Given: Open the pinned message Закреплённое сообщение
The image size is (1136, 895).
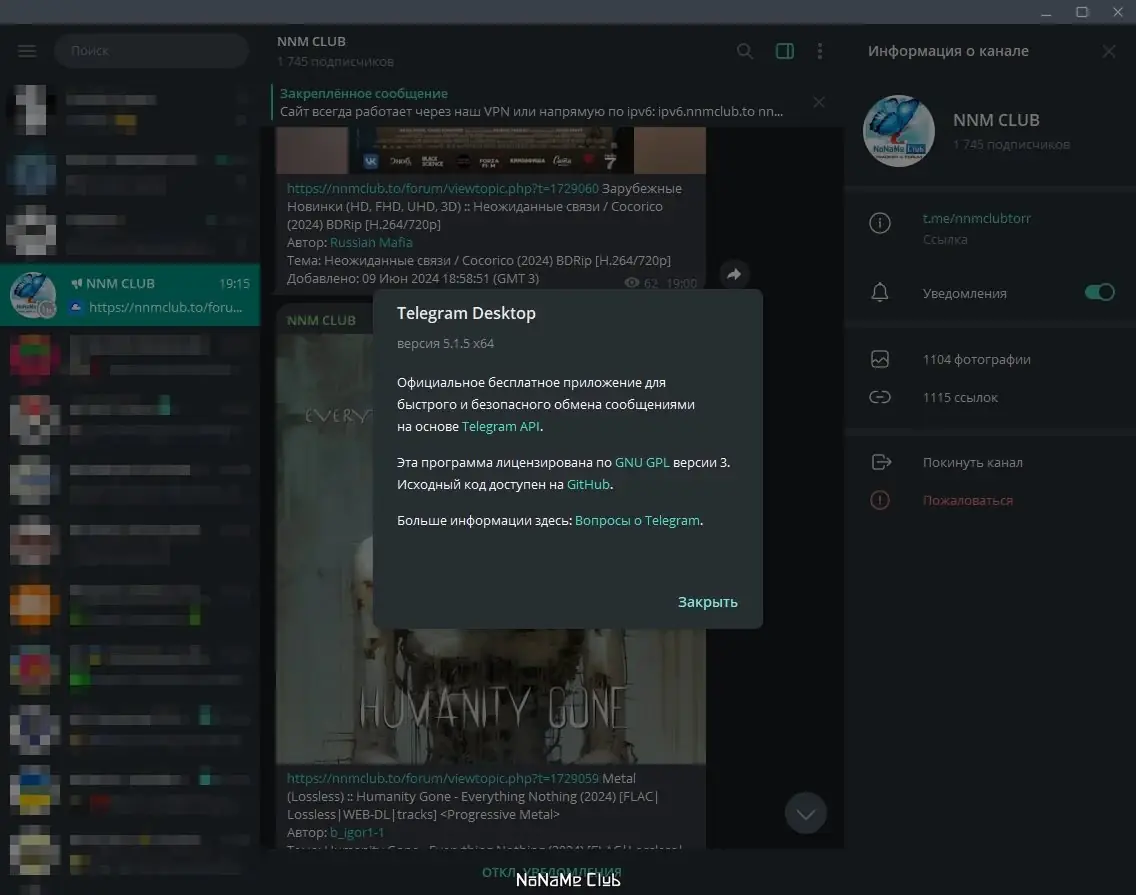Looking at the screenshot, I should (x=531, y=102).
